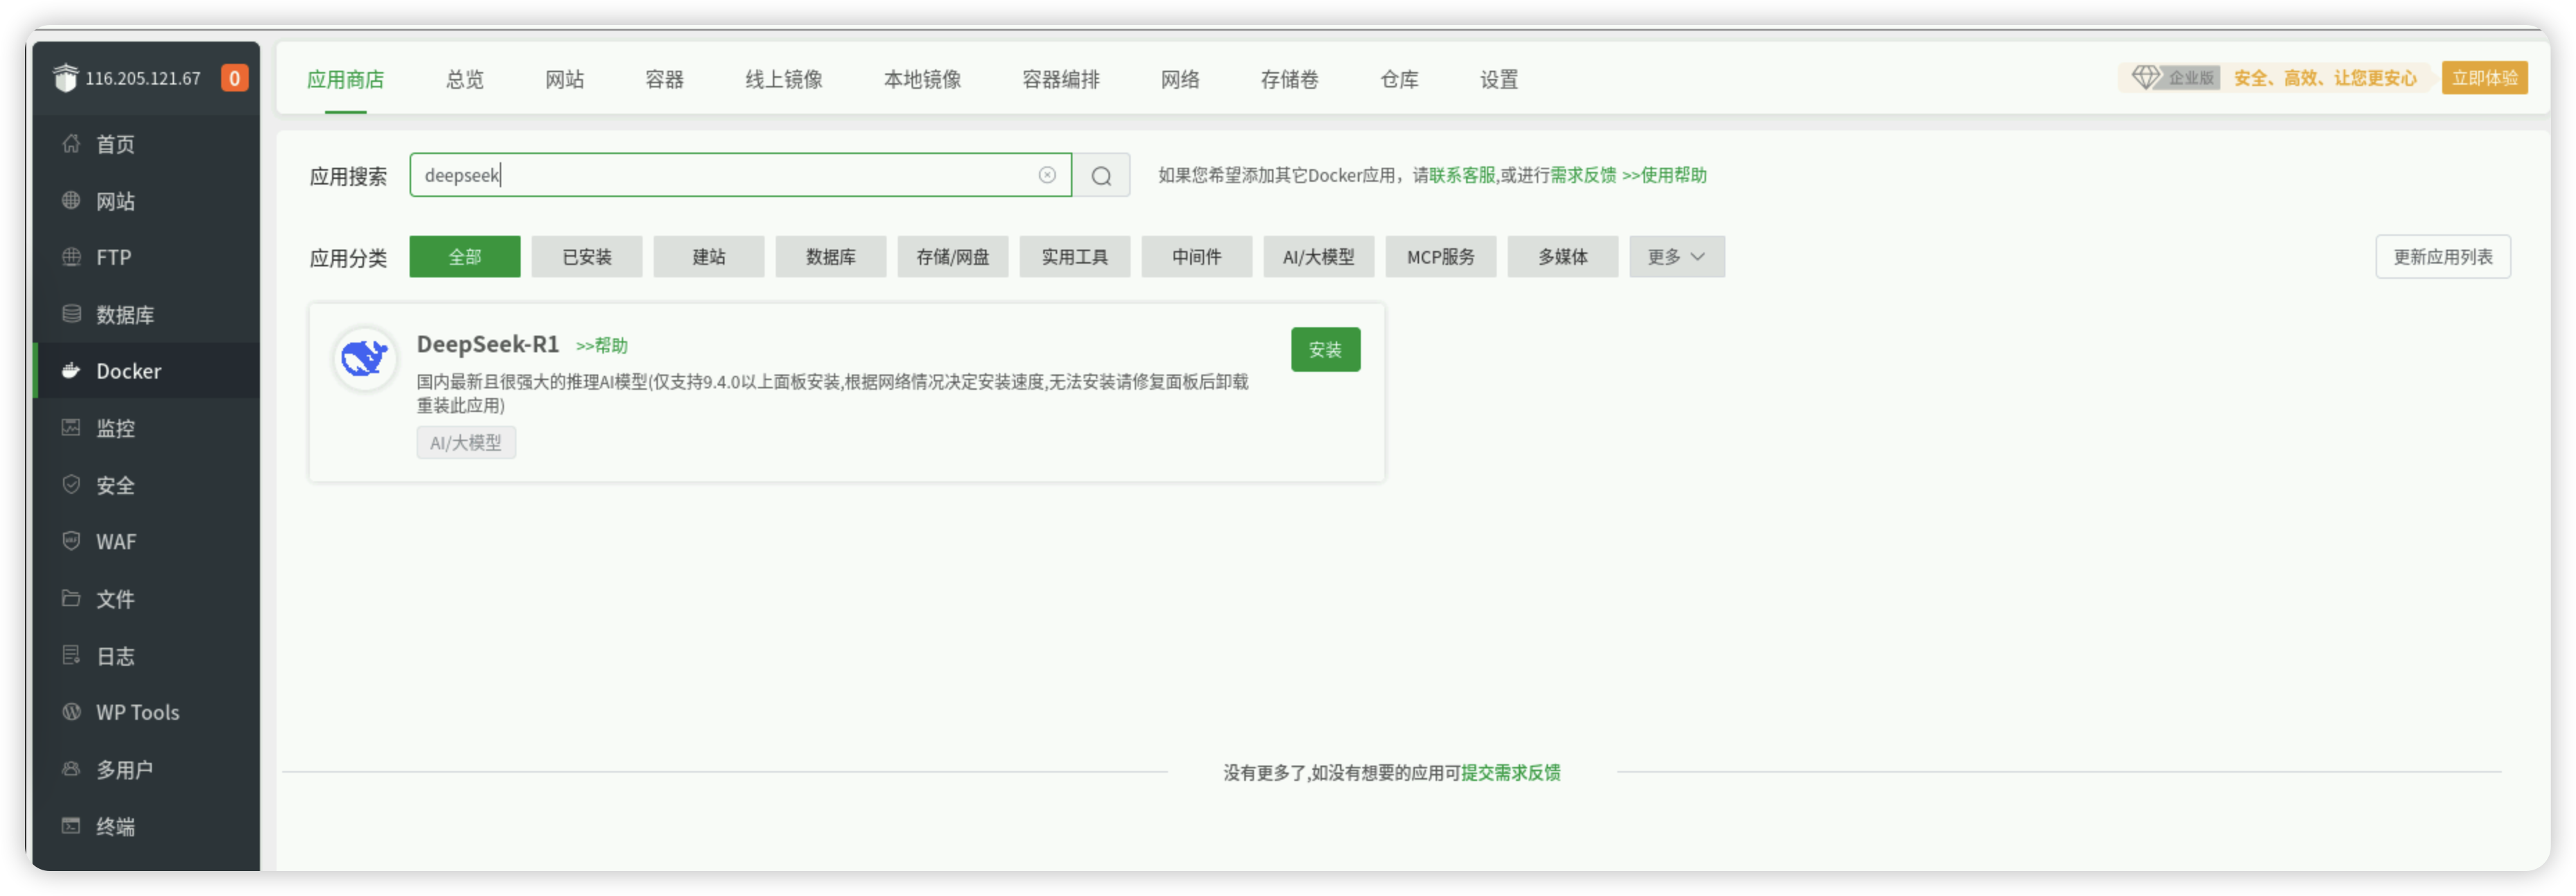Screen dimensions: 2576x896
Task: Click the WordPress icon beside WP Tools
Action: tap(71, 712)
